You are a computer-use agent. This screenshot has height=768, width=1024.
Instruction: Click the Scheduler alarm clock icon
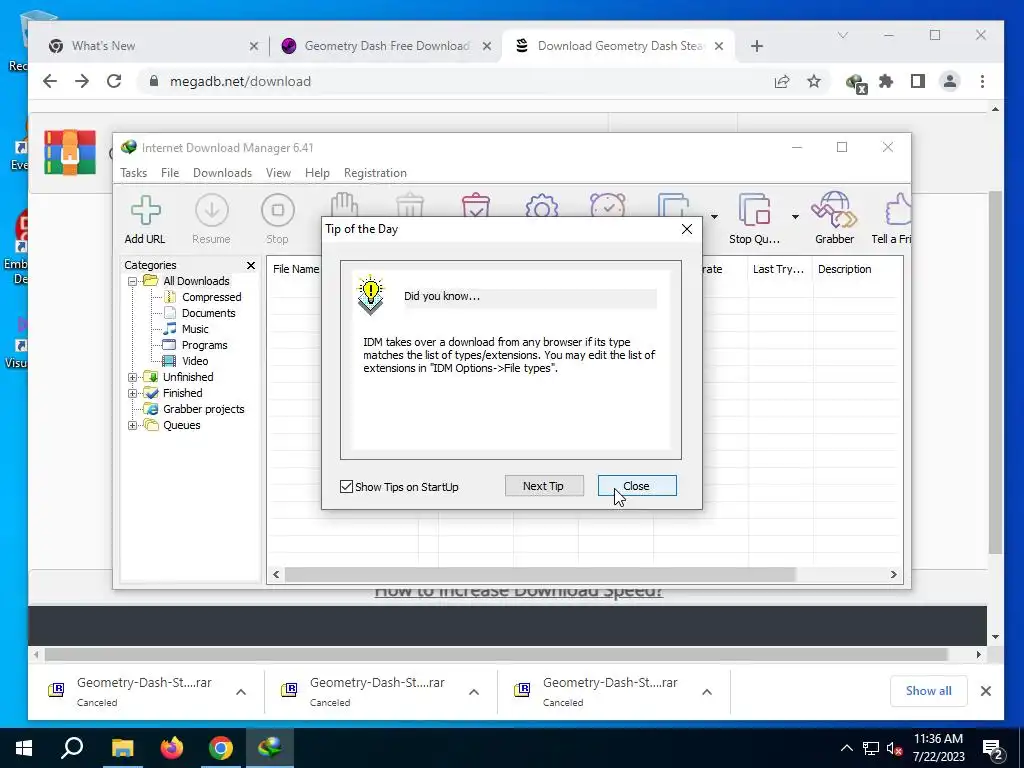coord(607,205)
